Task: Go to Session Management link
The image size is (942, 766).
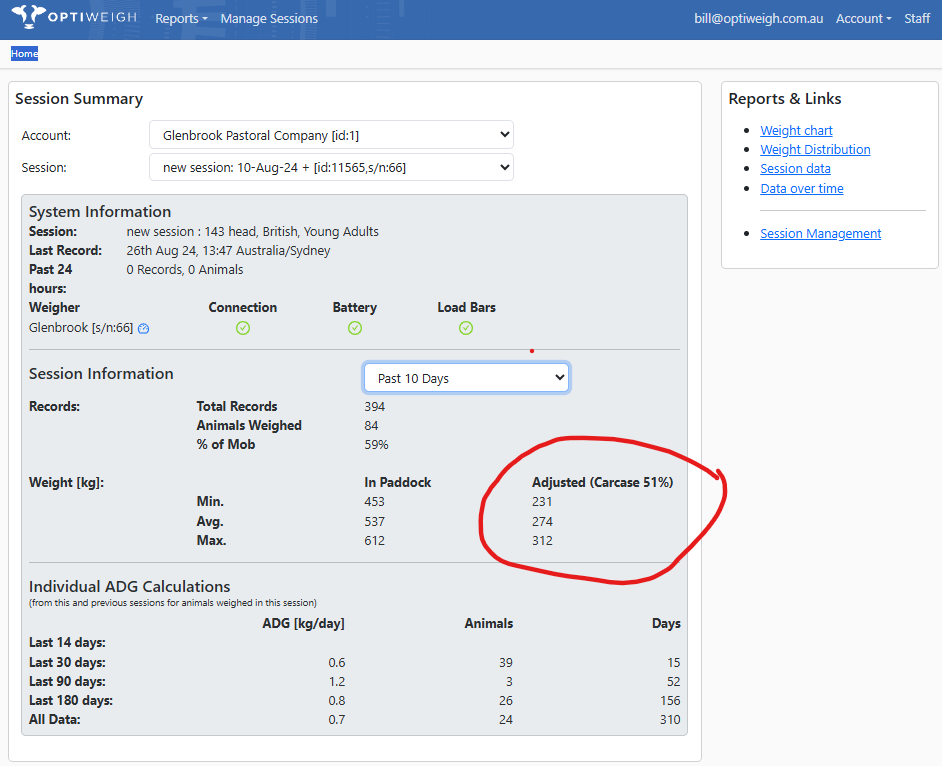Action: (820, 234)
